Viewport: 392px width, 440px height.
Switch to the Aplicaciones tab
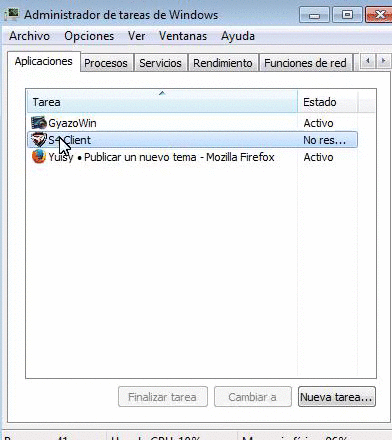point(44,61)
